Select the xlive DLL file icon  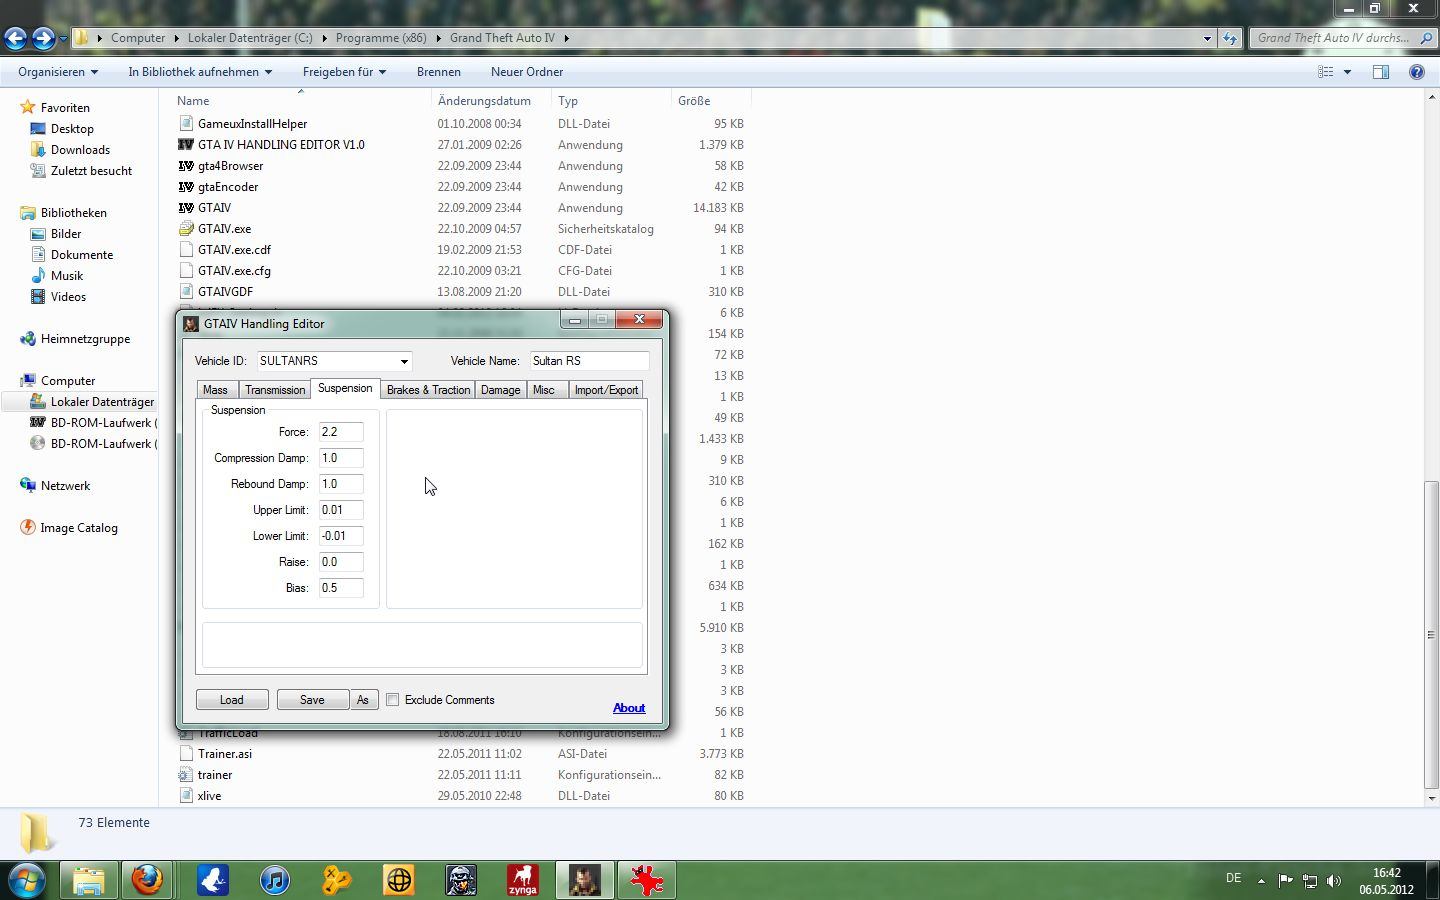[186, 796]
